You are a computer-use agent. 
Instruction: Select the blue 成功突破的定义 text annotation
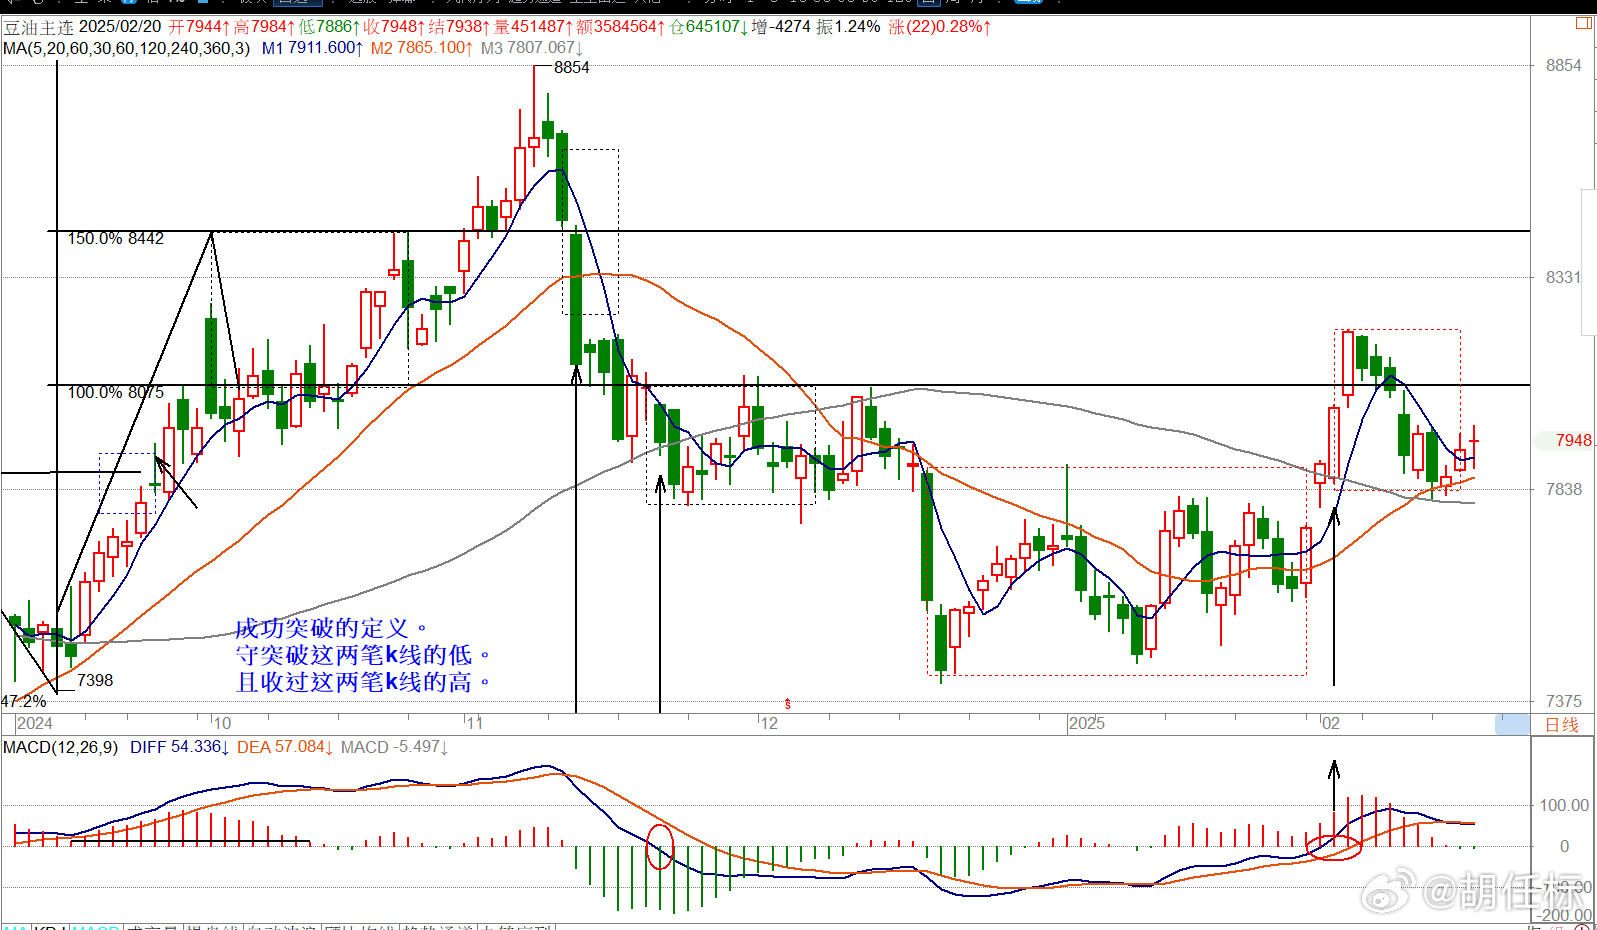coord(331,629)
